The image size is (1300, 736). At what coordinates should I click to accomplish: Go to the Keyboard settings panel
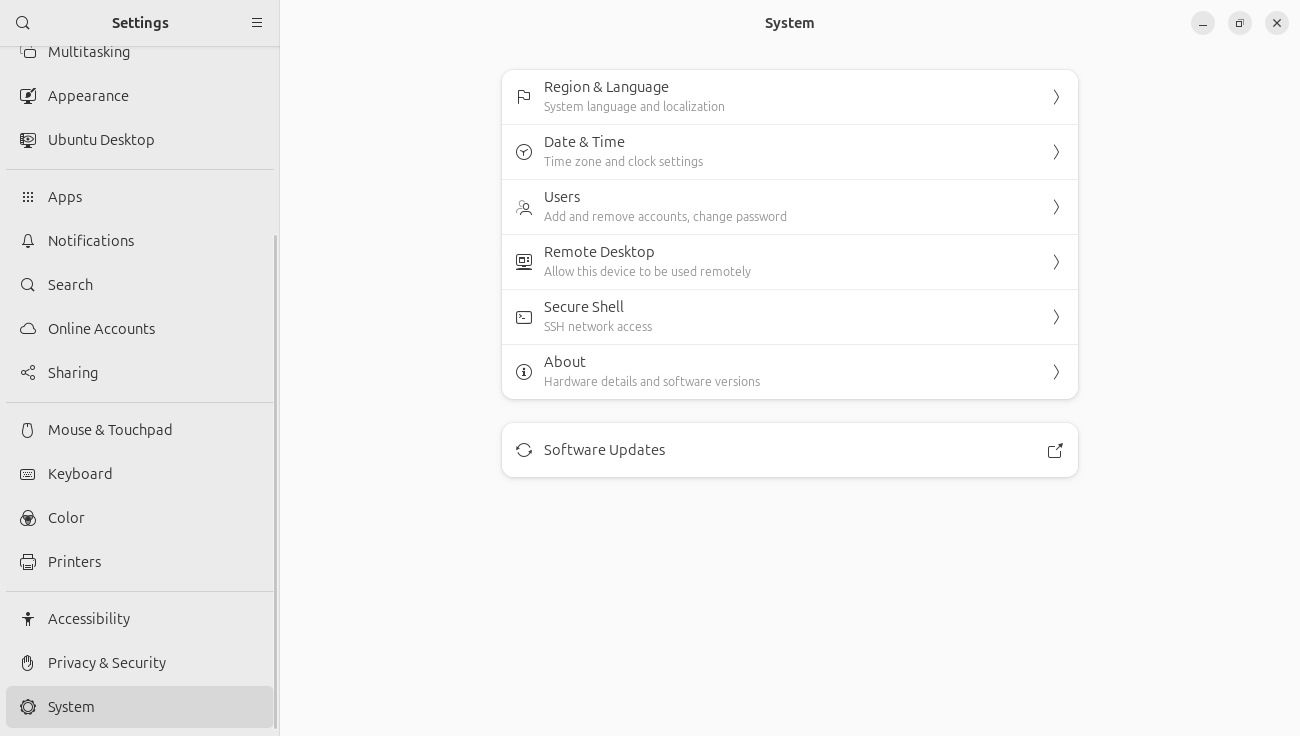tap(80, 474)
